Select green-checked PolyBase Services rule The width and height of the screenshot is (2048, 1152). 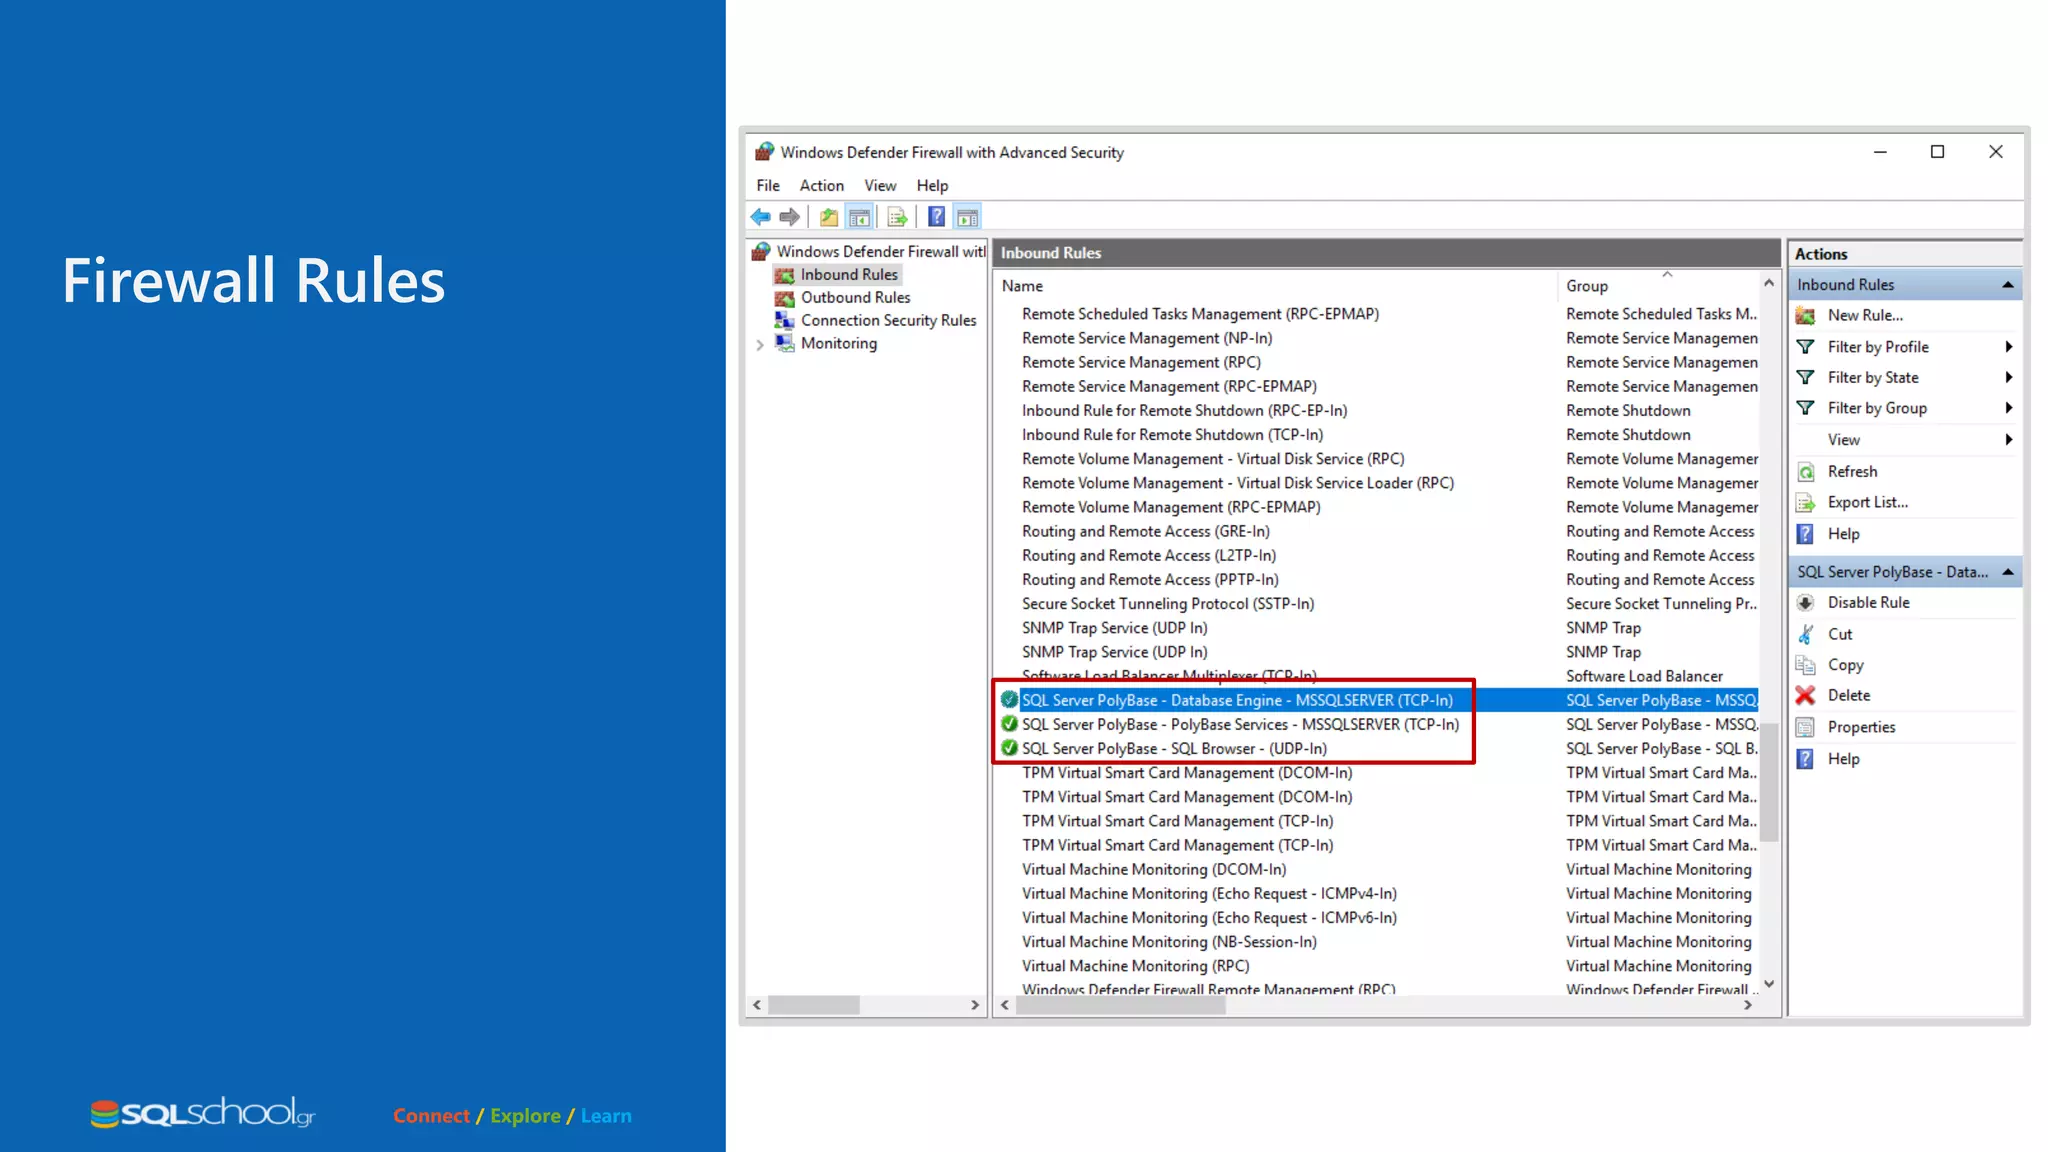coord(1239,725)
